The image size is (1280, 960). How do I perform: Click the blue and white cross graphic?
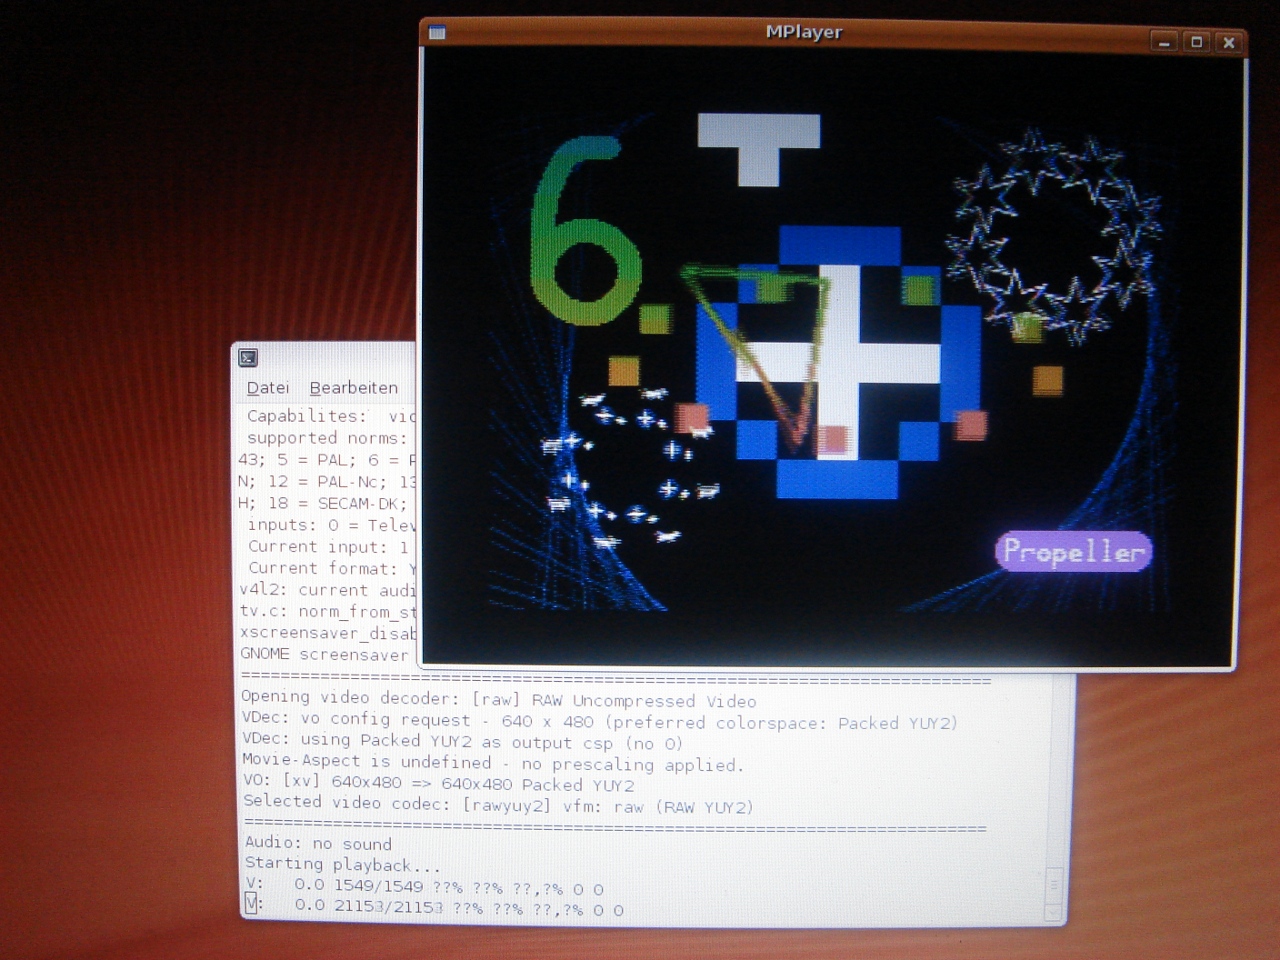838,362
